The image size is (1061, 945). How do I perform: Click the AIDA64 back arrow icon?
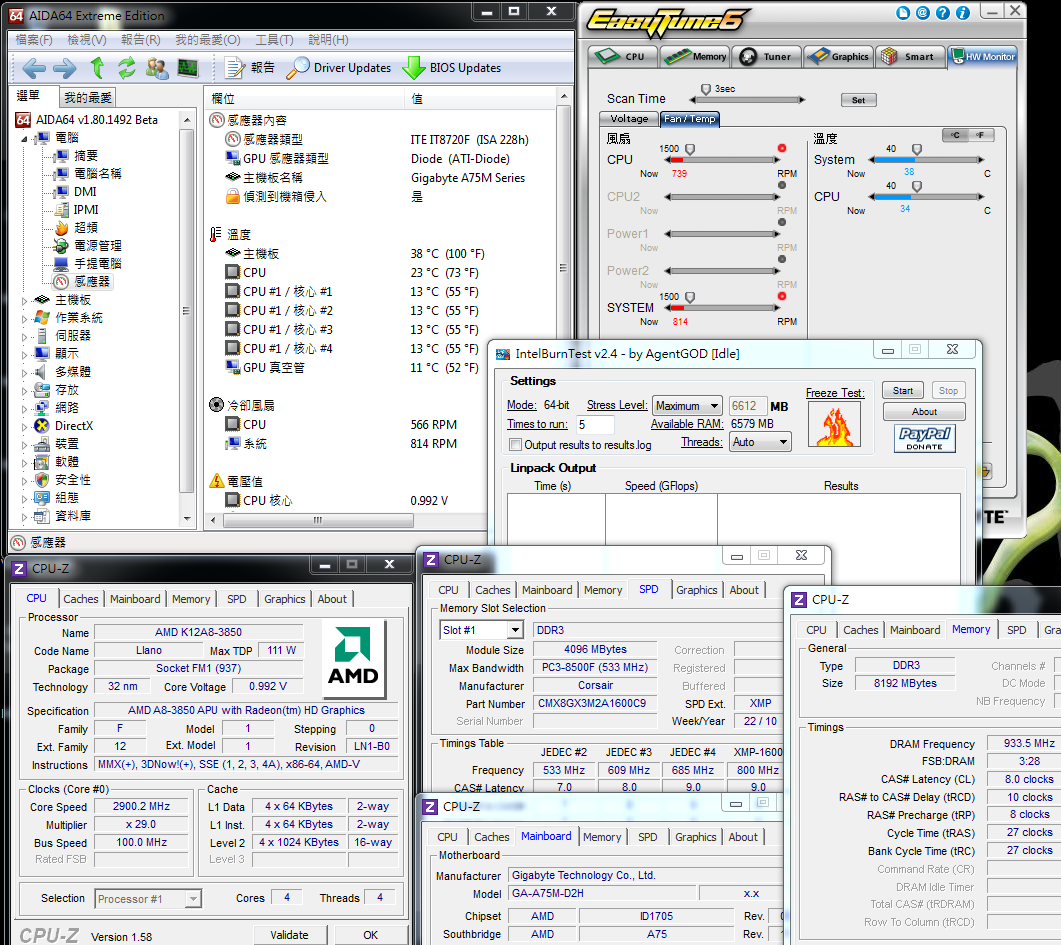pos(34,68)
